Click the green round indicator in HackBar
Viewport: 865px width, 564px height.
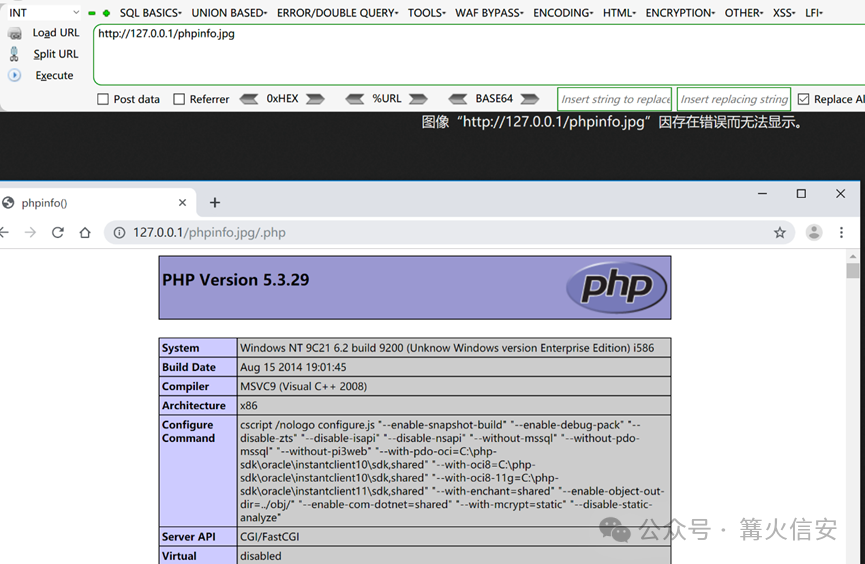click(x=106, y=13)
